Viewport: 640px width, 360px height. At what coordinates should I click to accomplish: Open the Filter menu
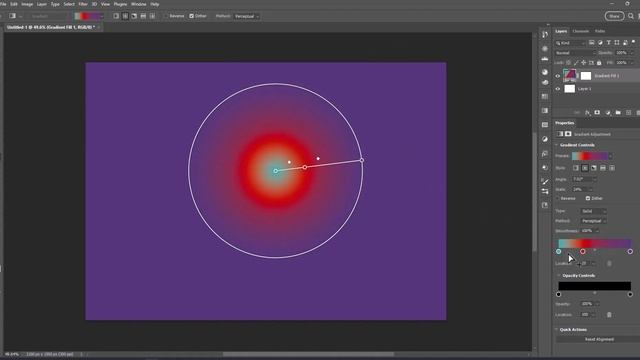83,4
